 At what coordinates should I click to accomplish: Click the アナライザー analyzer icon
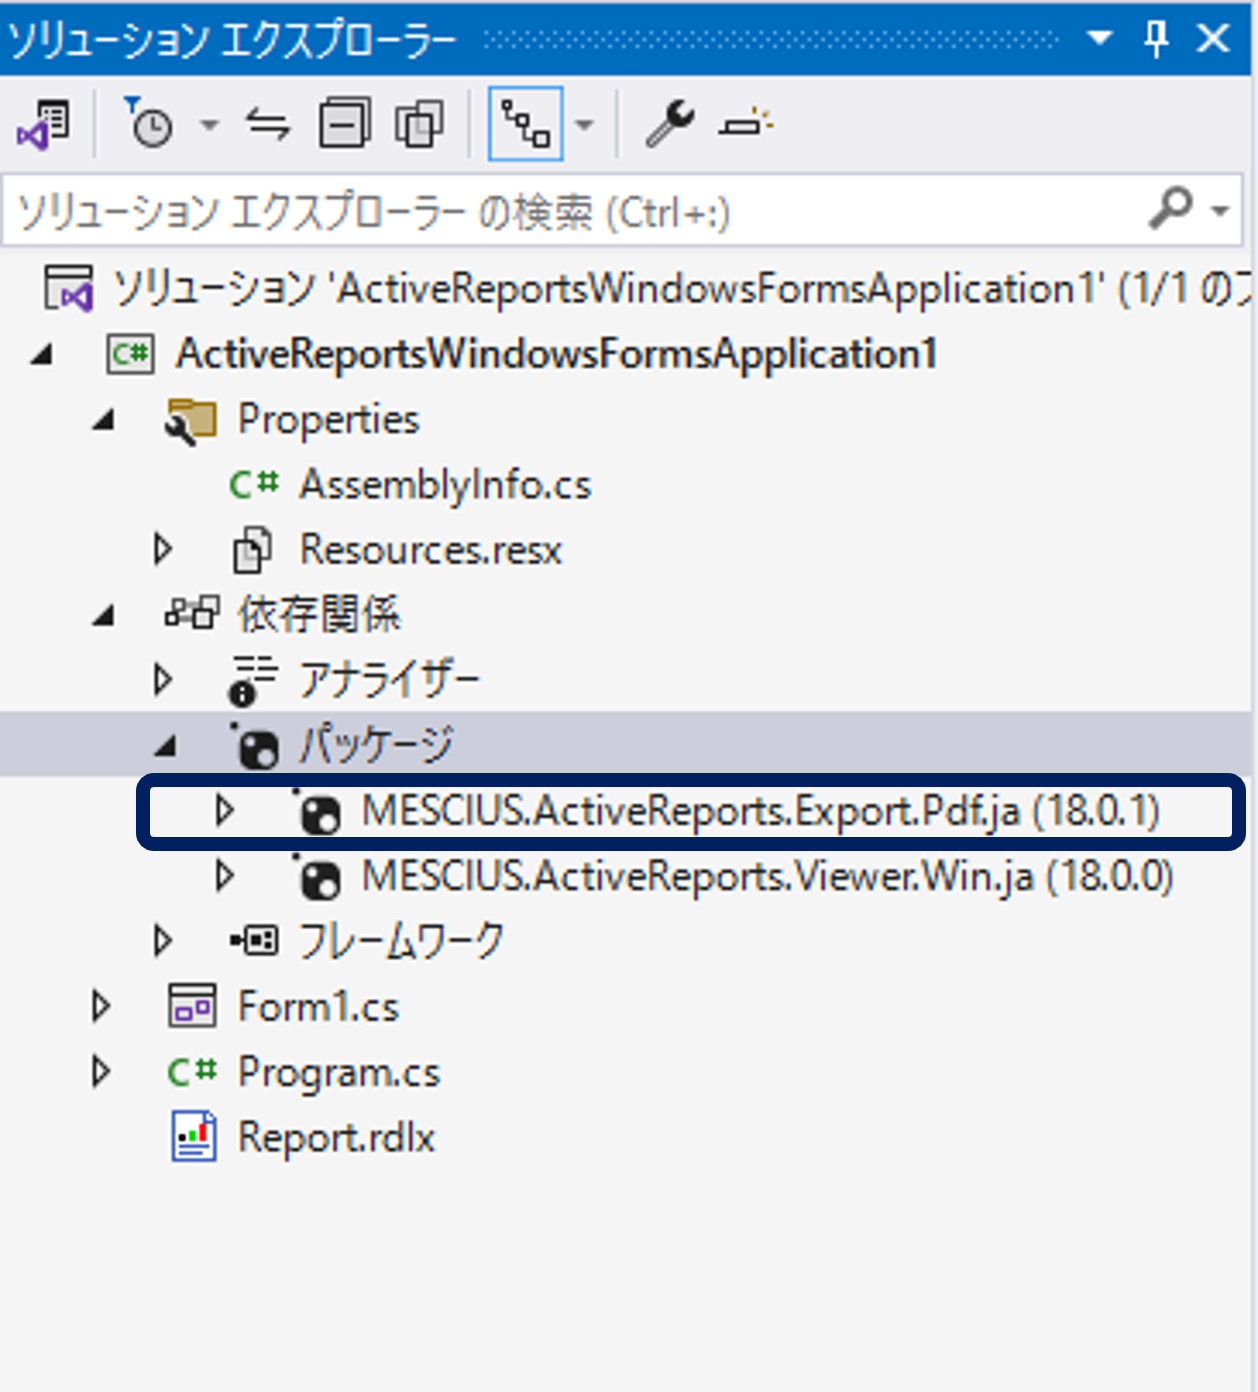pos(252,680)
